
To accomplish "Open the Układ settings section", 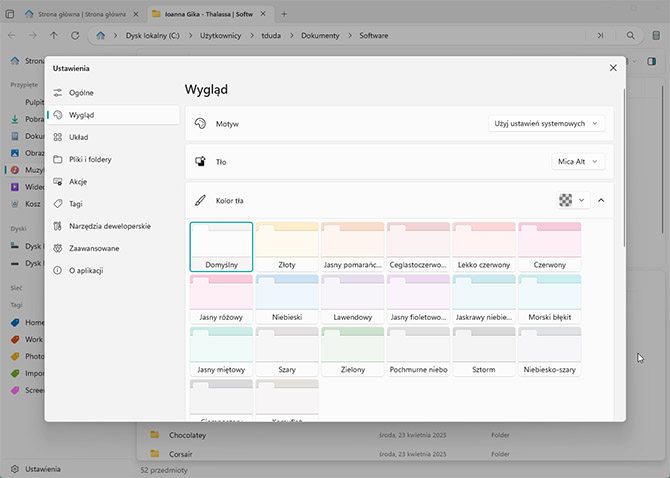I will (x=113, y=137).
